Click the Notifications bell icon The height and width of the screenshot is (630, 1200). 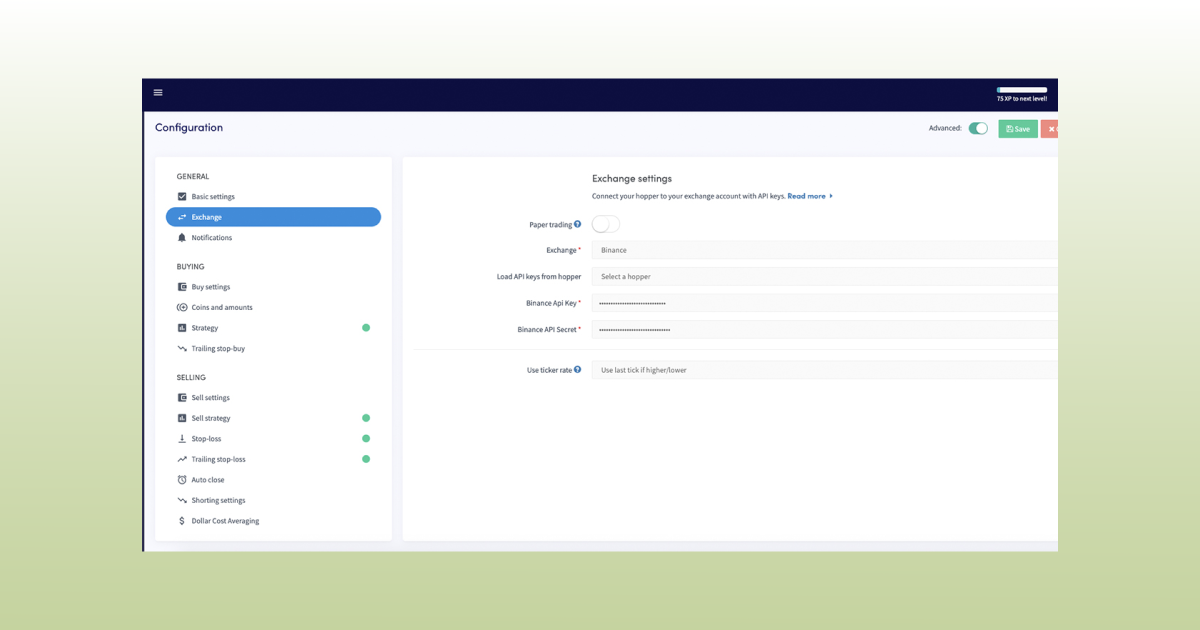point(182,237)
